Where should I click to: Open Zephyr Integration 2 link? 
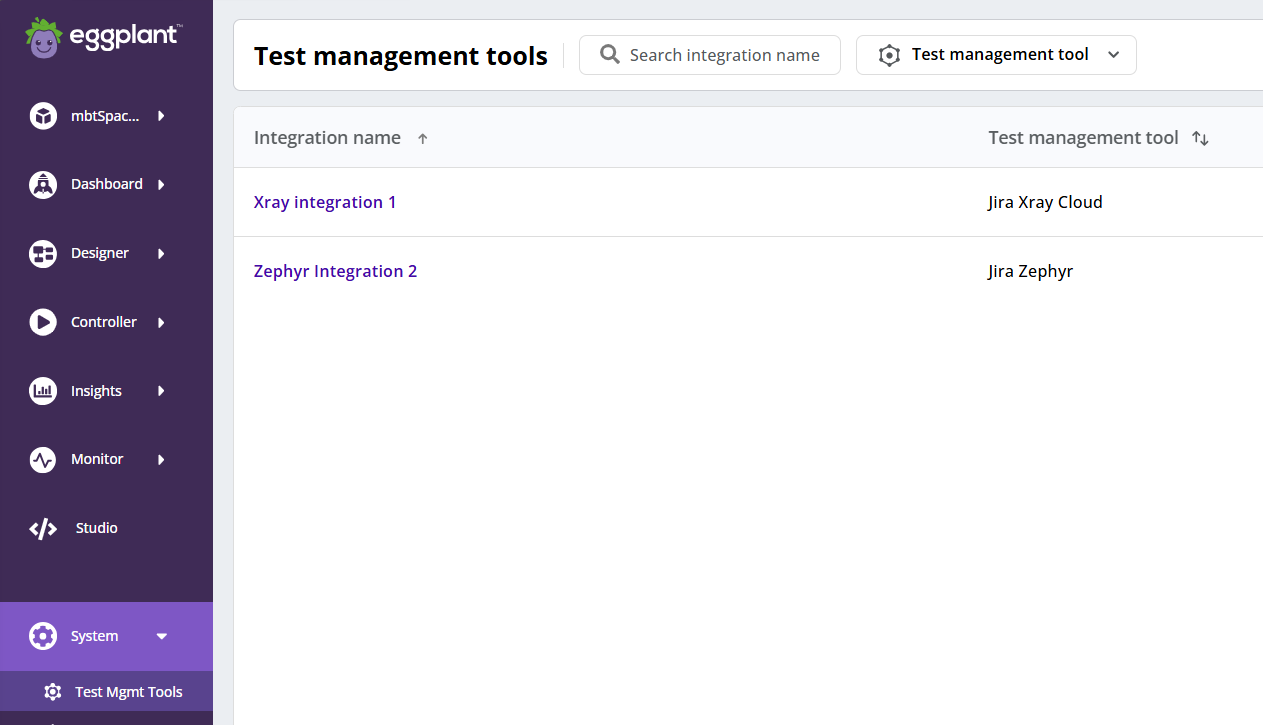[x=335, y=271]
